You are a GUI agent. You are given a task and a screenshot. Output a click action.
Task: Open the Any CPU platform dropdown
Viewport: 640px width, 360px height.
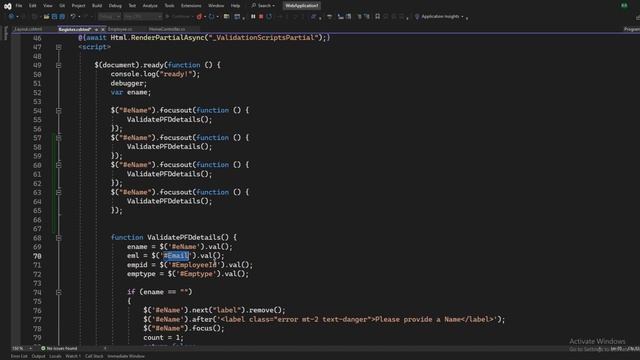(x=142, y=17)
